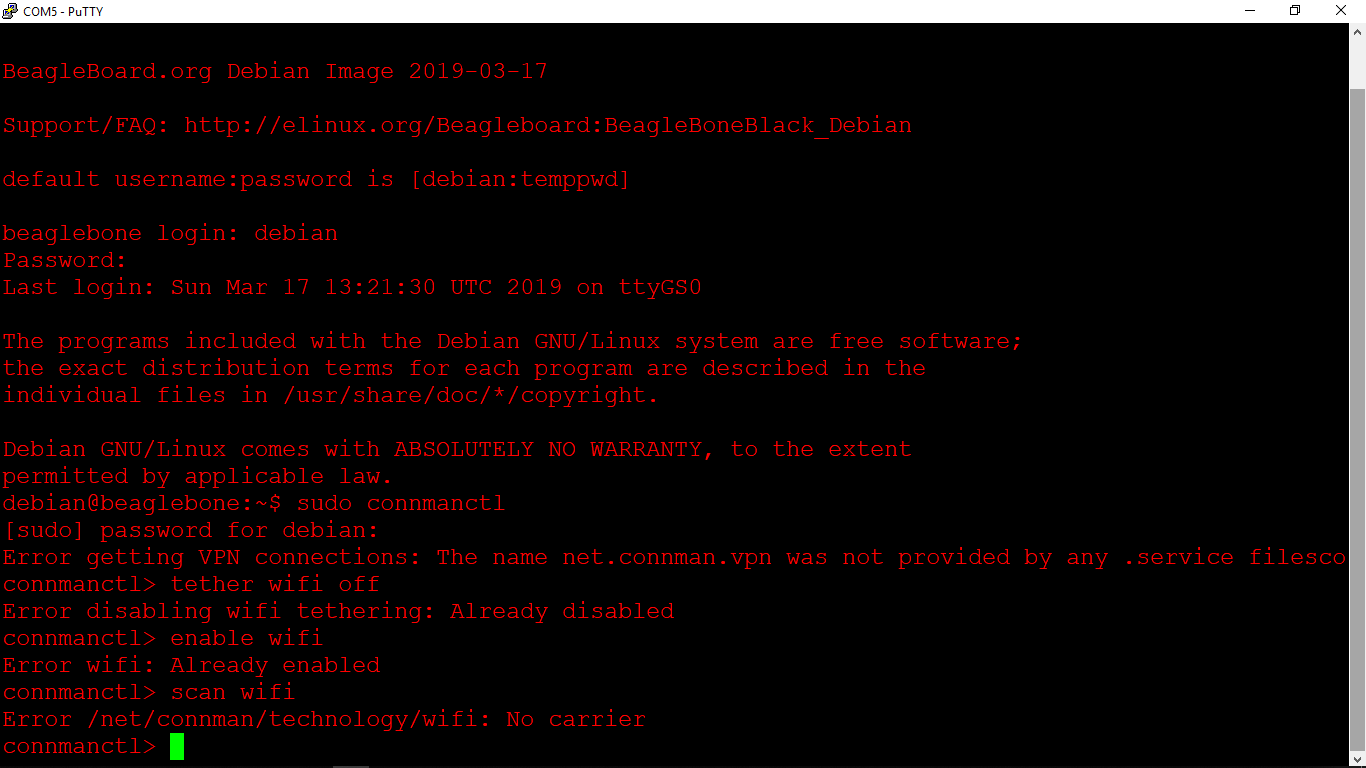Image resolution: width=1366 pixels, height=768 pixels.
Task: Open the PuTTY system menu icon
Action: 10,11
